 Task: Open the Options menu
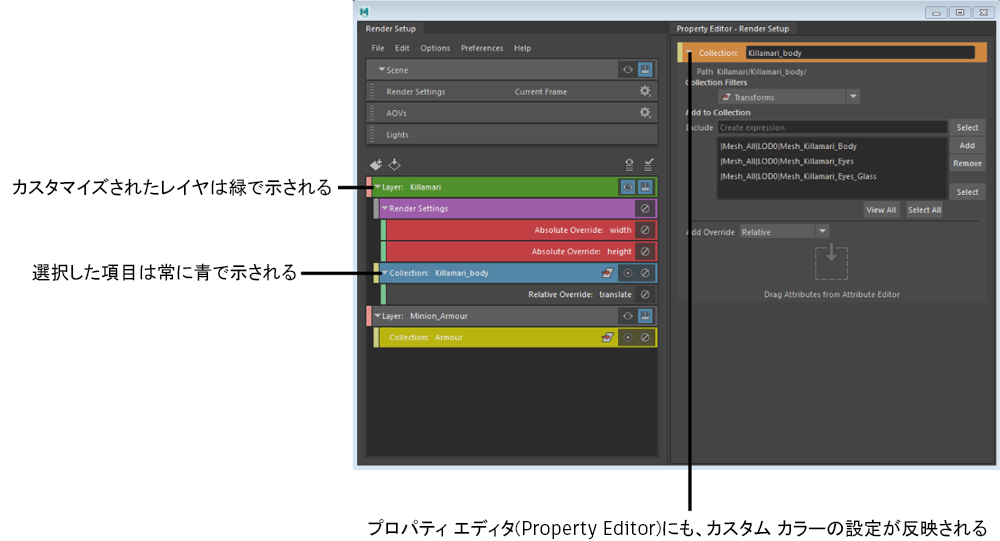(435, 48)
